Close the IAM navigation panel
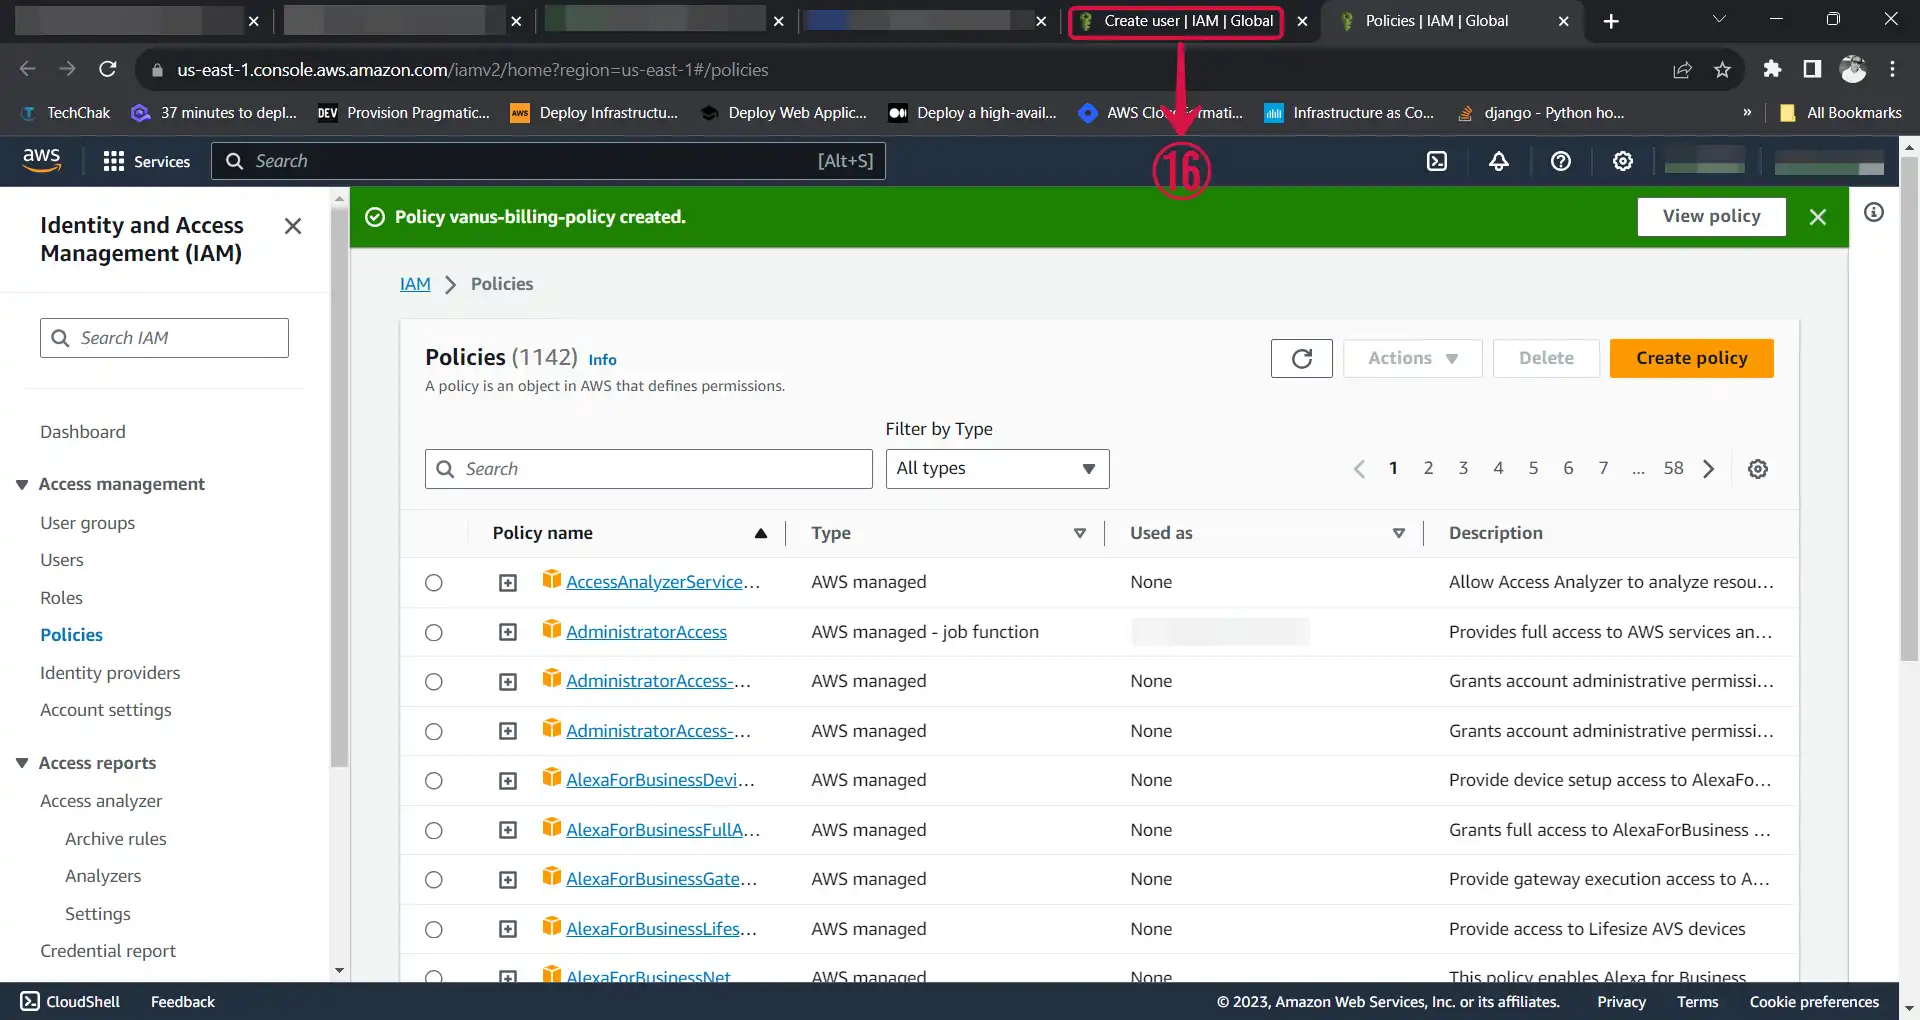This screenshot has height=1020, width=1920. pos(293,226)
